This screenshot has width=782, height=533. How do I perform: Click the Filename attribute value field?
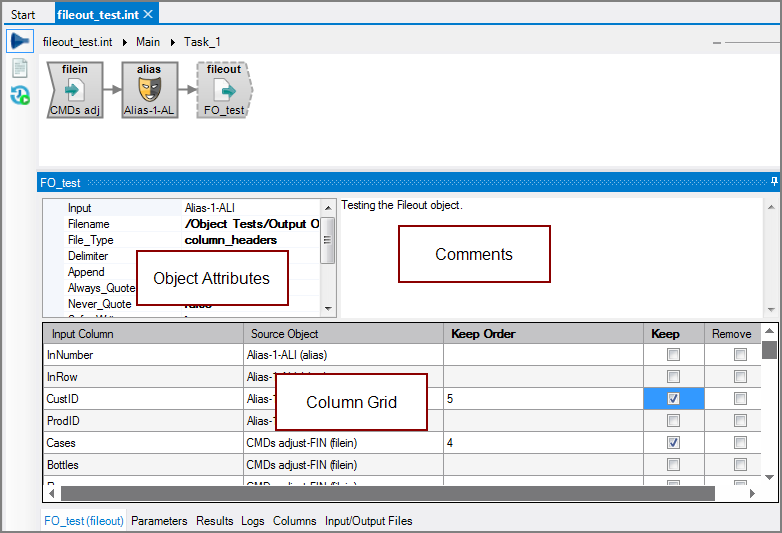pos(252,224)
